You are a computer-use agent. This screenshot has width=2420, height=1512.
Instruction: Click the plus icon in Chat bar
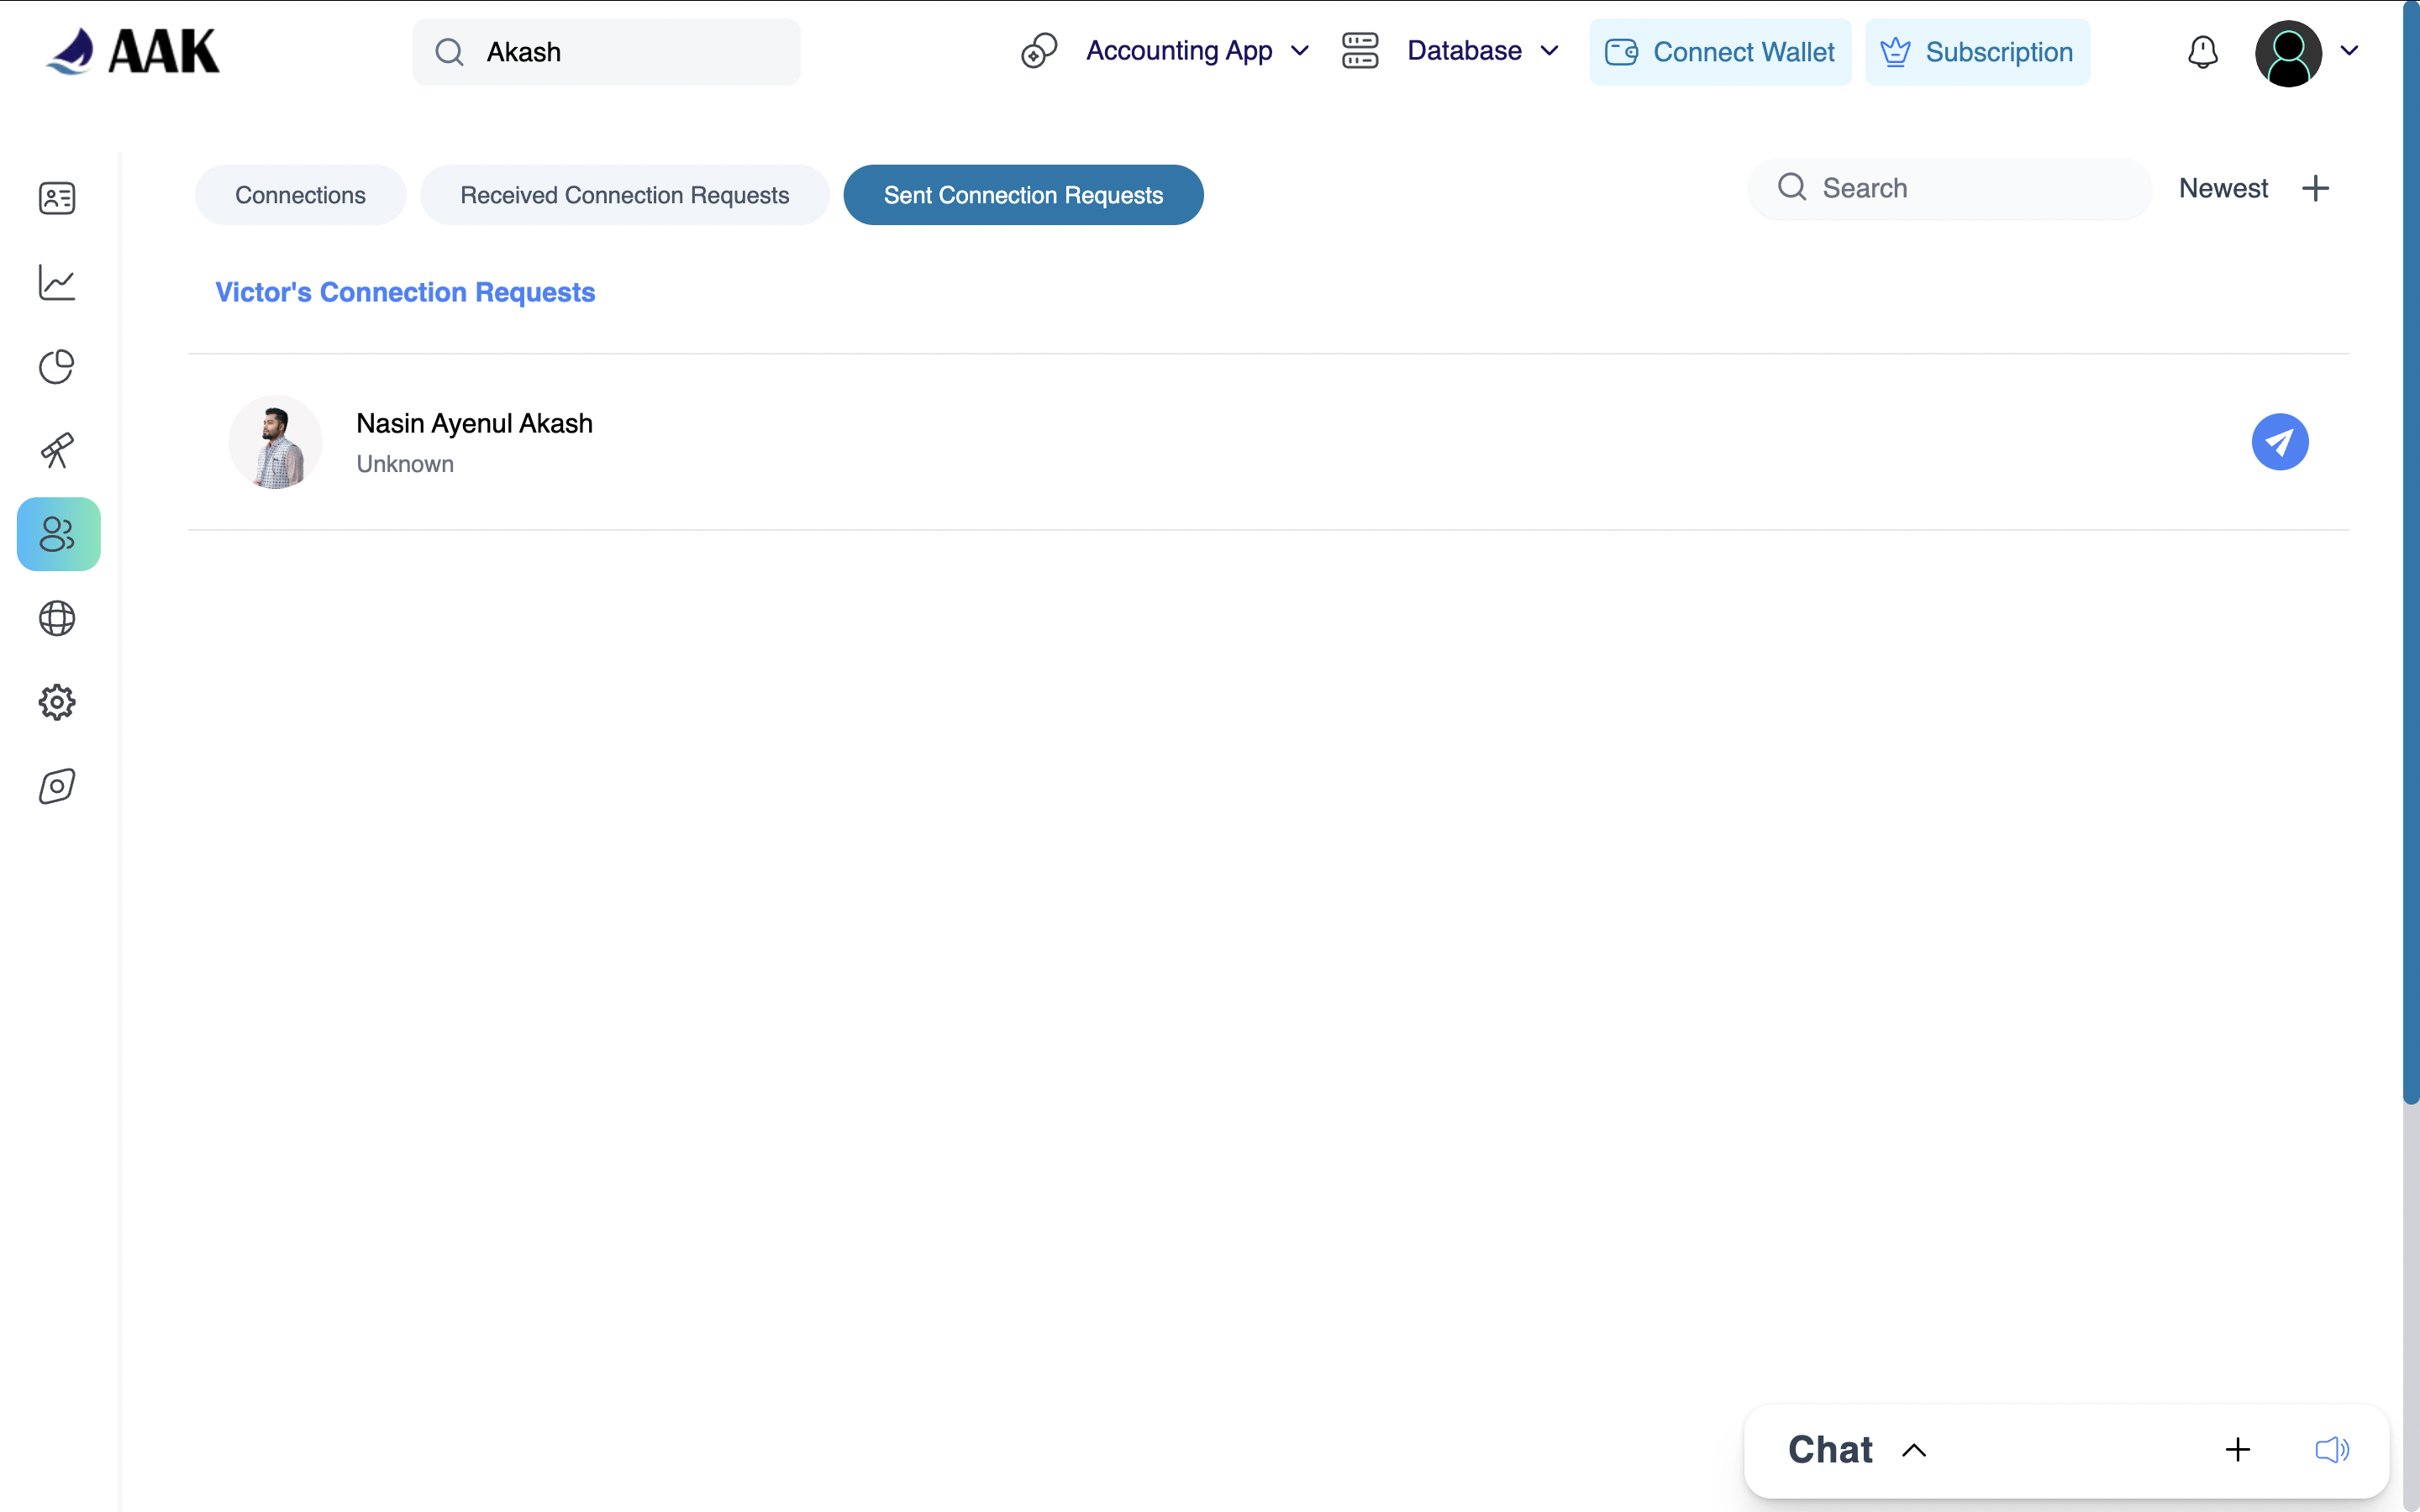tap(2238, 1450)
